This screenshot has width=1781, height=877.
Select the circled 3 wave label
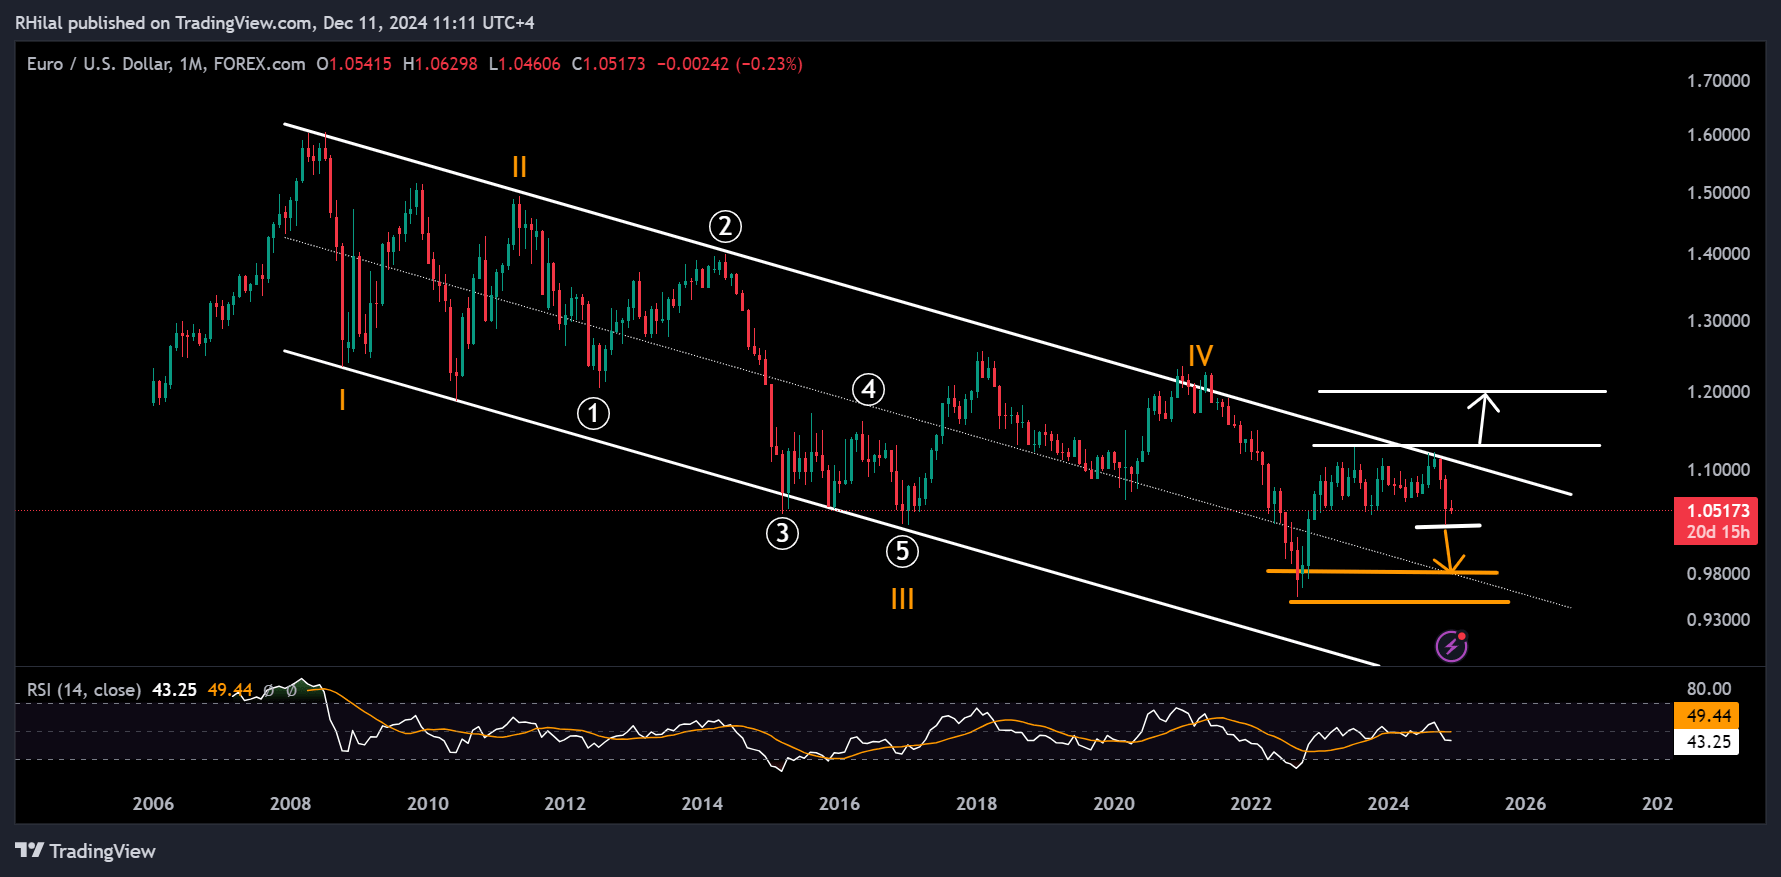(782, 533)
